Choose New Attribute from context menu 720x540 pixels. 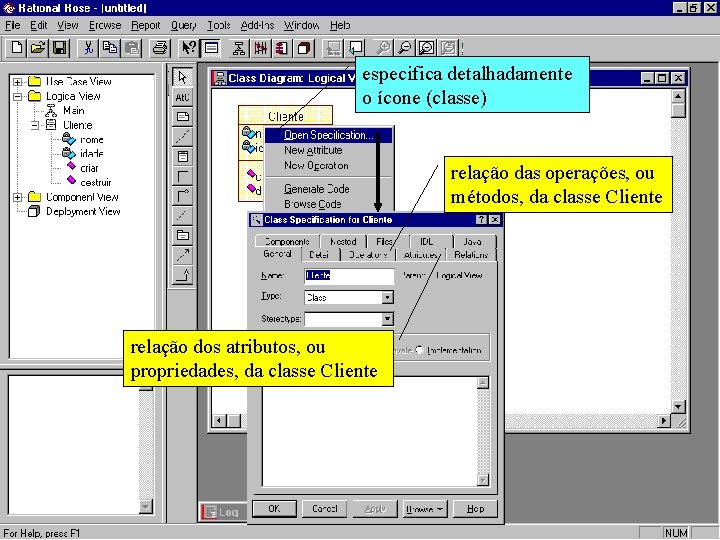(x=313, y=150)
